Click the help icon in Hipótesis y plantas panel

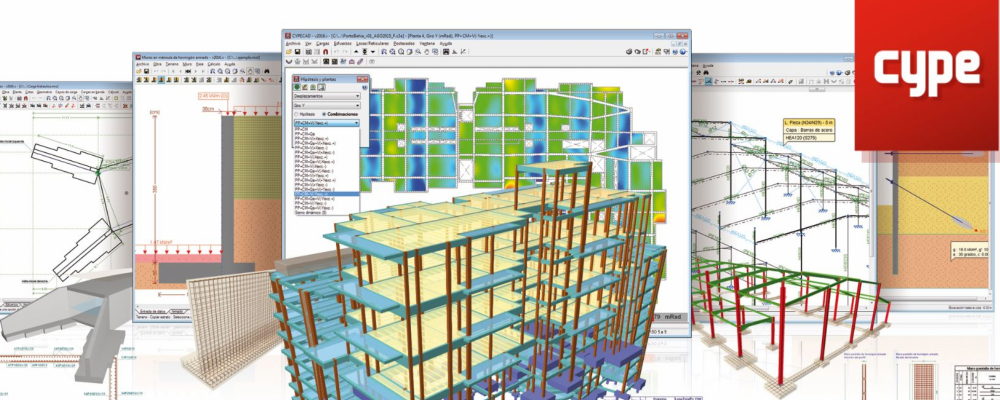(x=365, y=87)
